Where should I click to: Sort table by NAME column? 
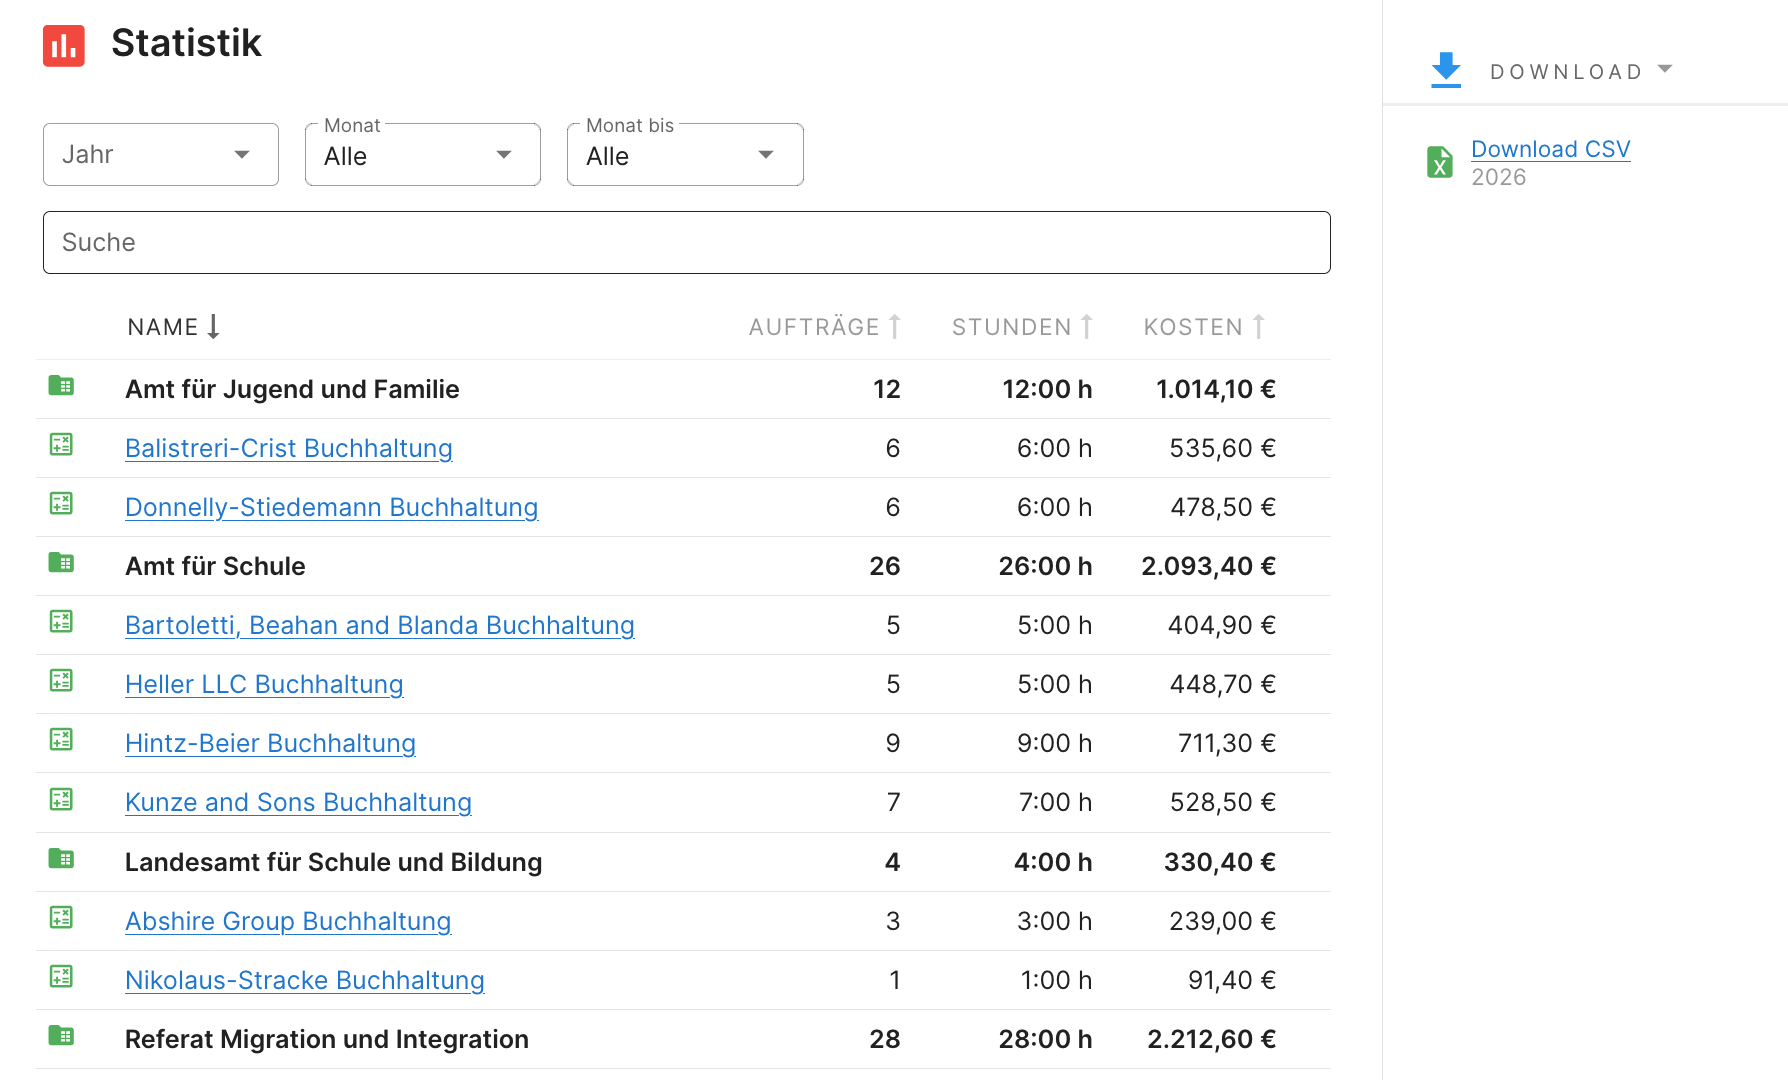pyautogui.click(x=173, y=327)
